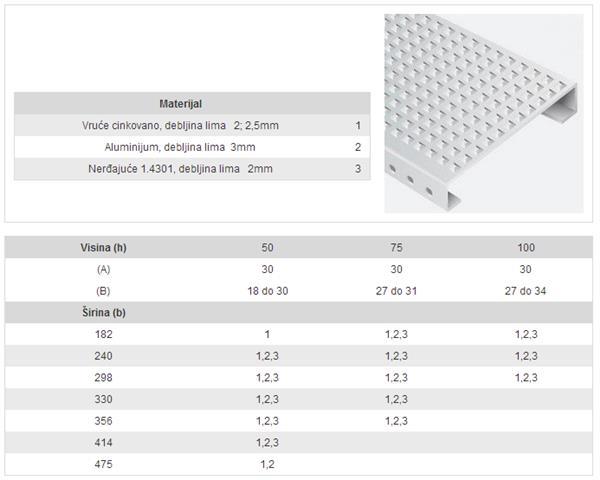Select the Aluminijum material row
The width and height of the screenshot is (600, 480).
[x=192, y=147]
